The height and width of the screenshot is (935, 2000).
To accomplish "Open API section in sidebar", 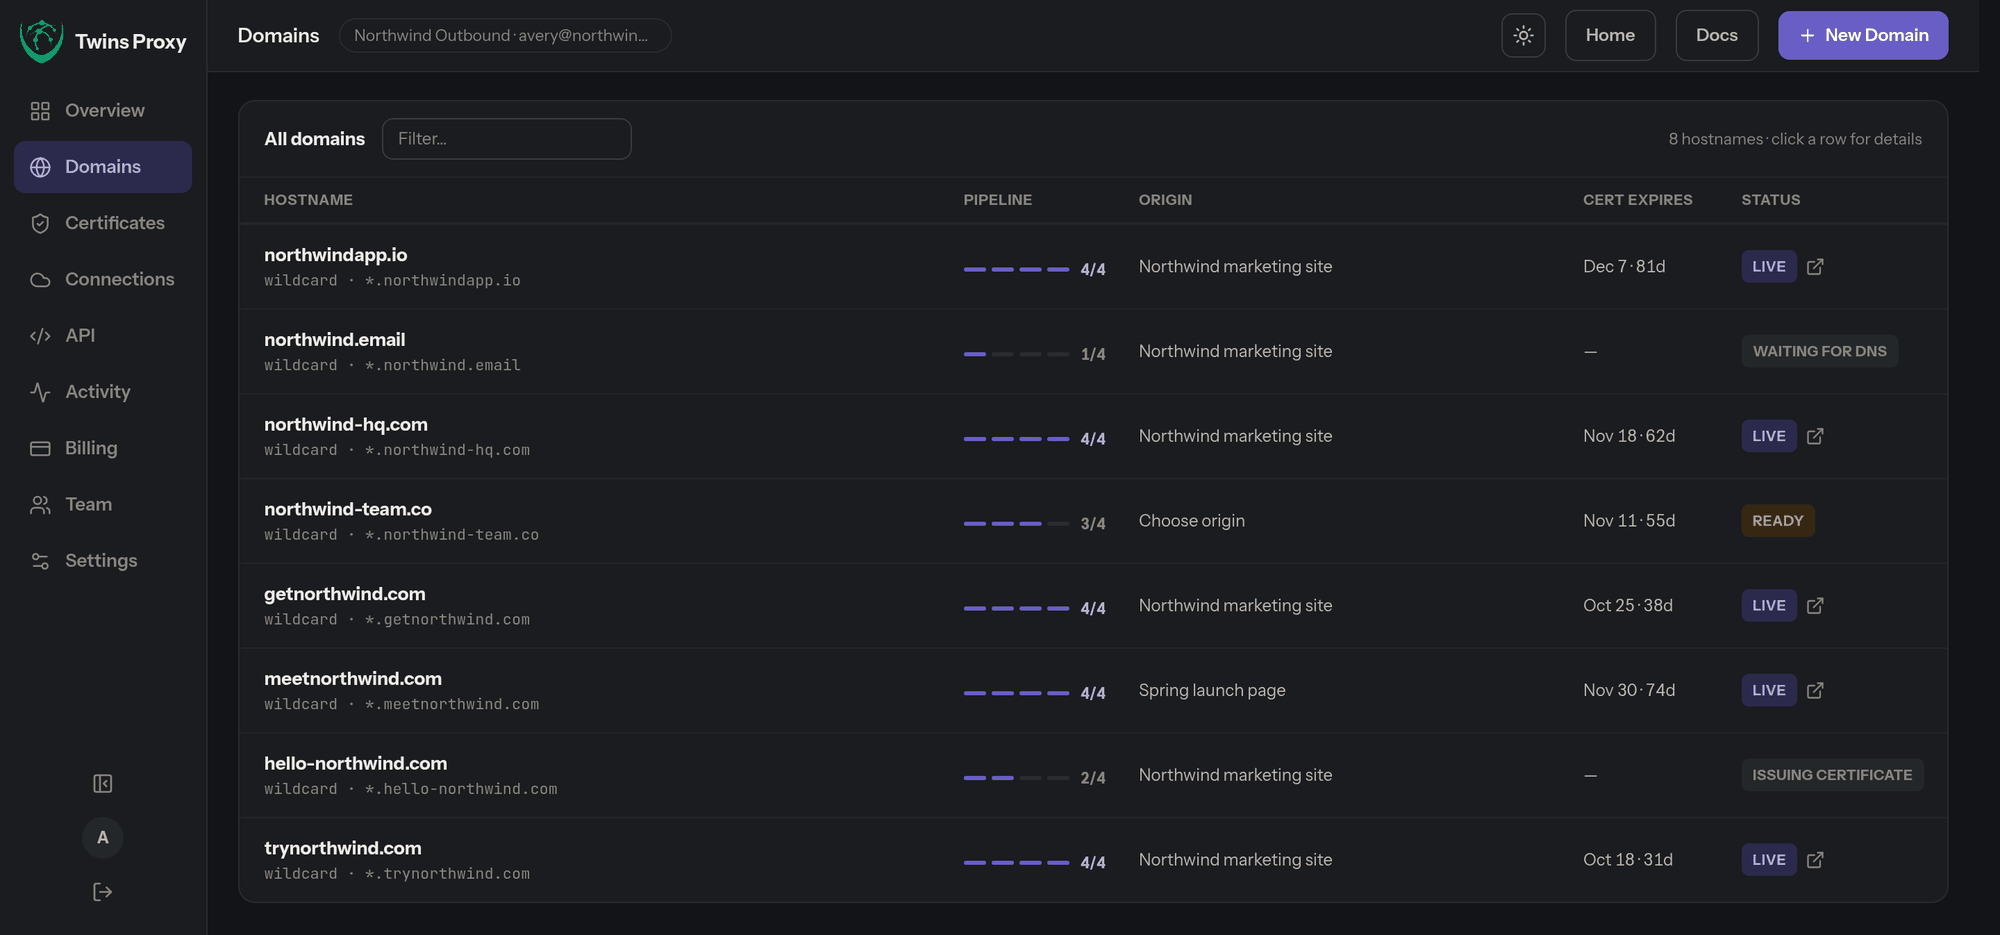I will (103, 335).
